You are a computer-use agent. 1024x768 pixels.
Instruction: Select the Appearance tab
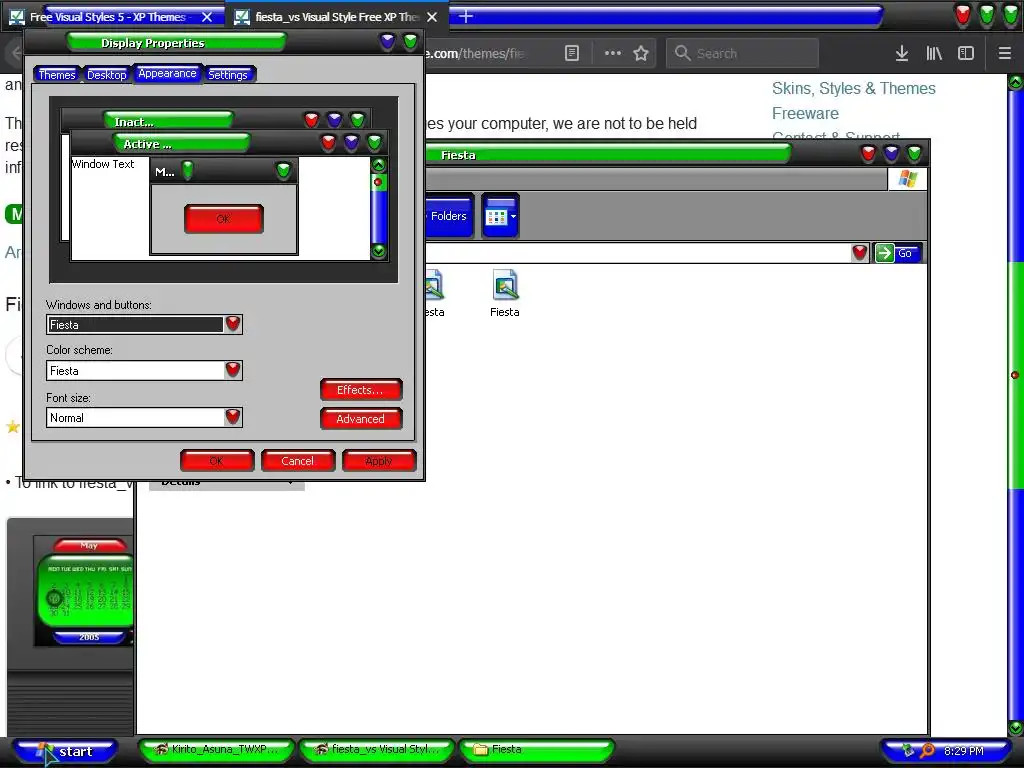point(167,73)
